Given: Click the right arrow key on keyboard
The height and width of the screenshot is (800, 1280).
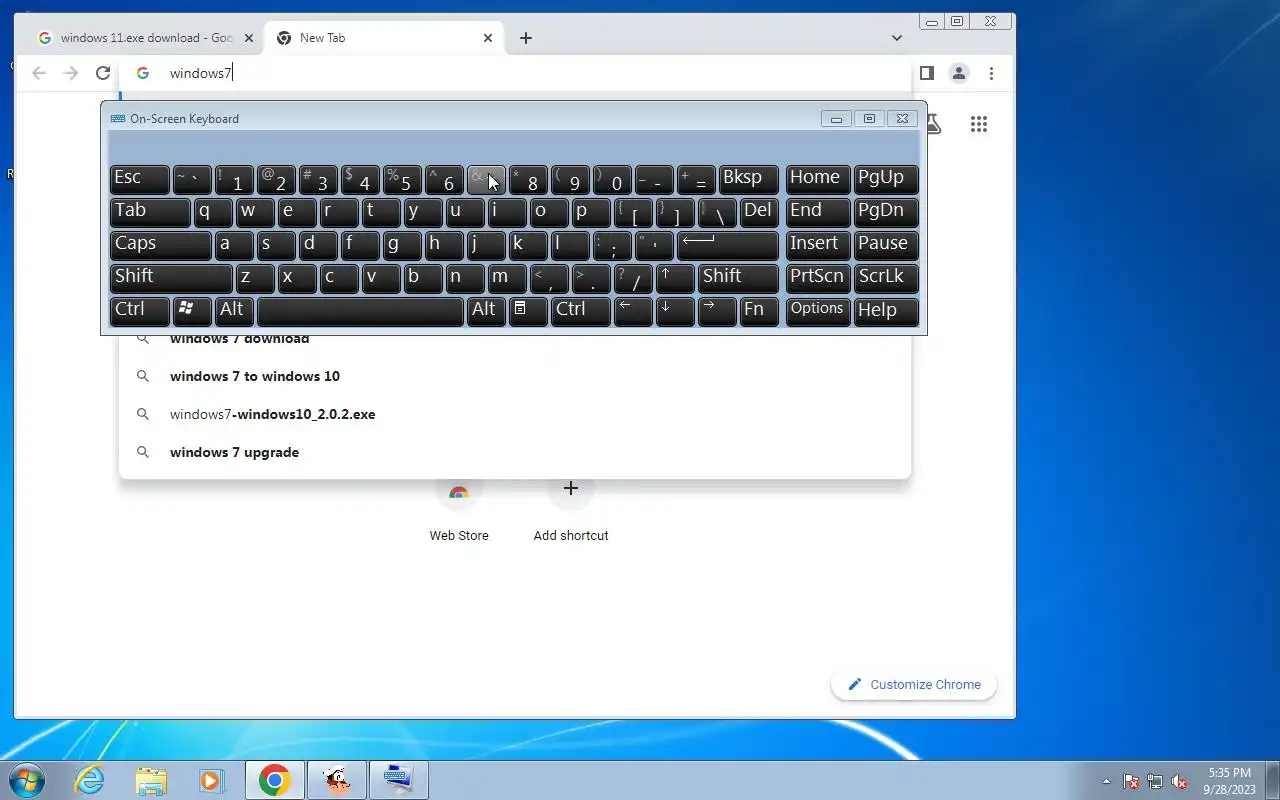Looking at the screenshot, I should coord(717,312).
